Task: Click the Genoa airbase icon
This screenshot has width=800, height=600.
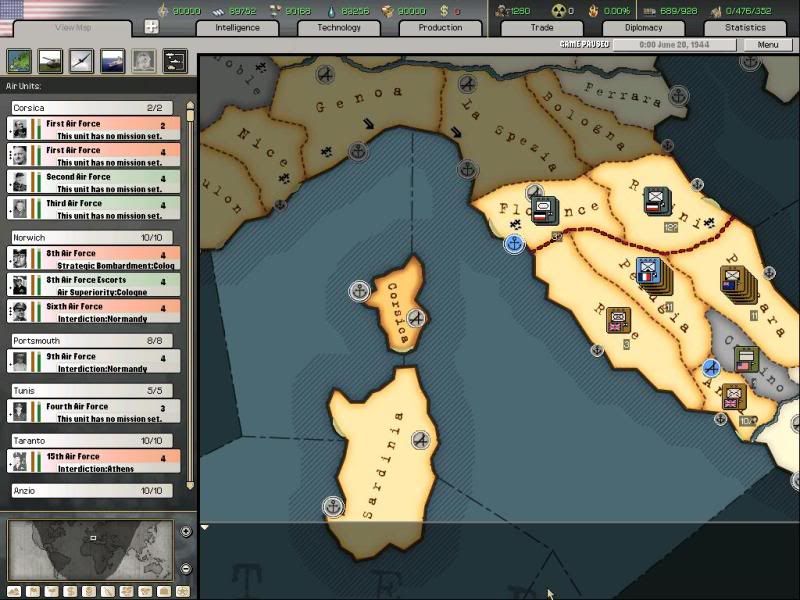Action: click(x=326, y=75)
